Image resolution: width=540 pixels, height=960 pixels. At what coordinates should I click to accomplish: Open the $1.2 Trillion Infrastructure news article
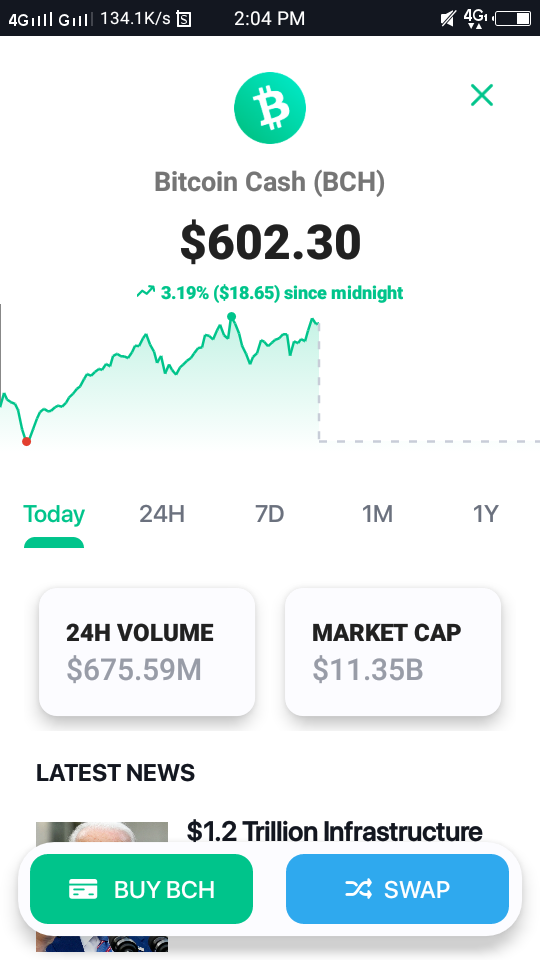click(334, 831)
